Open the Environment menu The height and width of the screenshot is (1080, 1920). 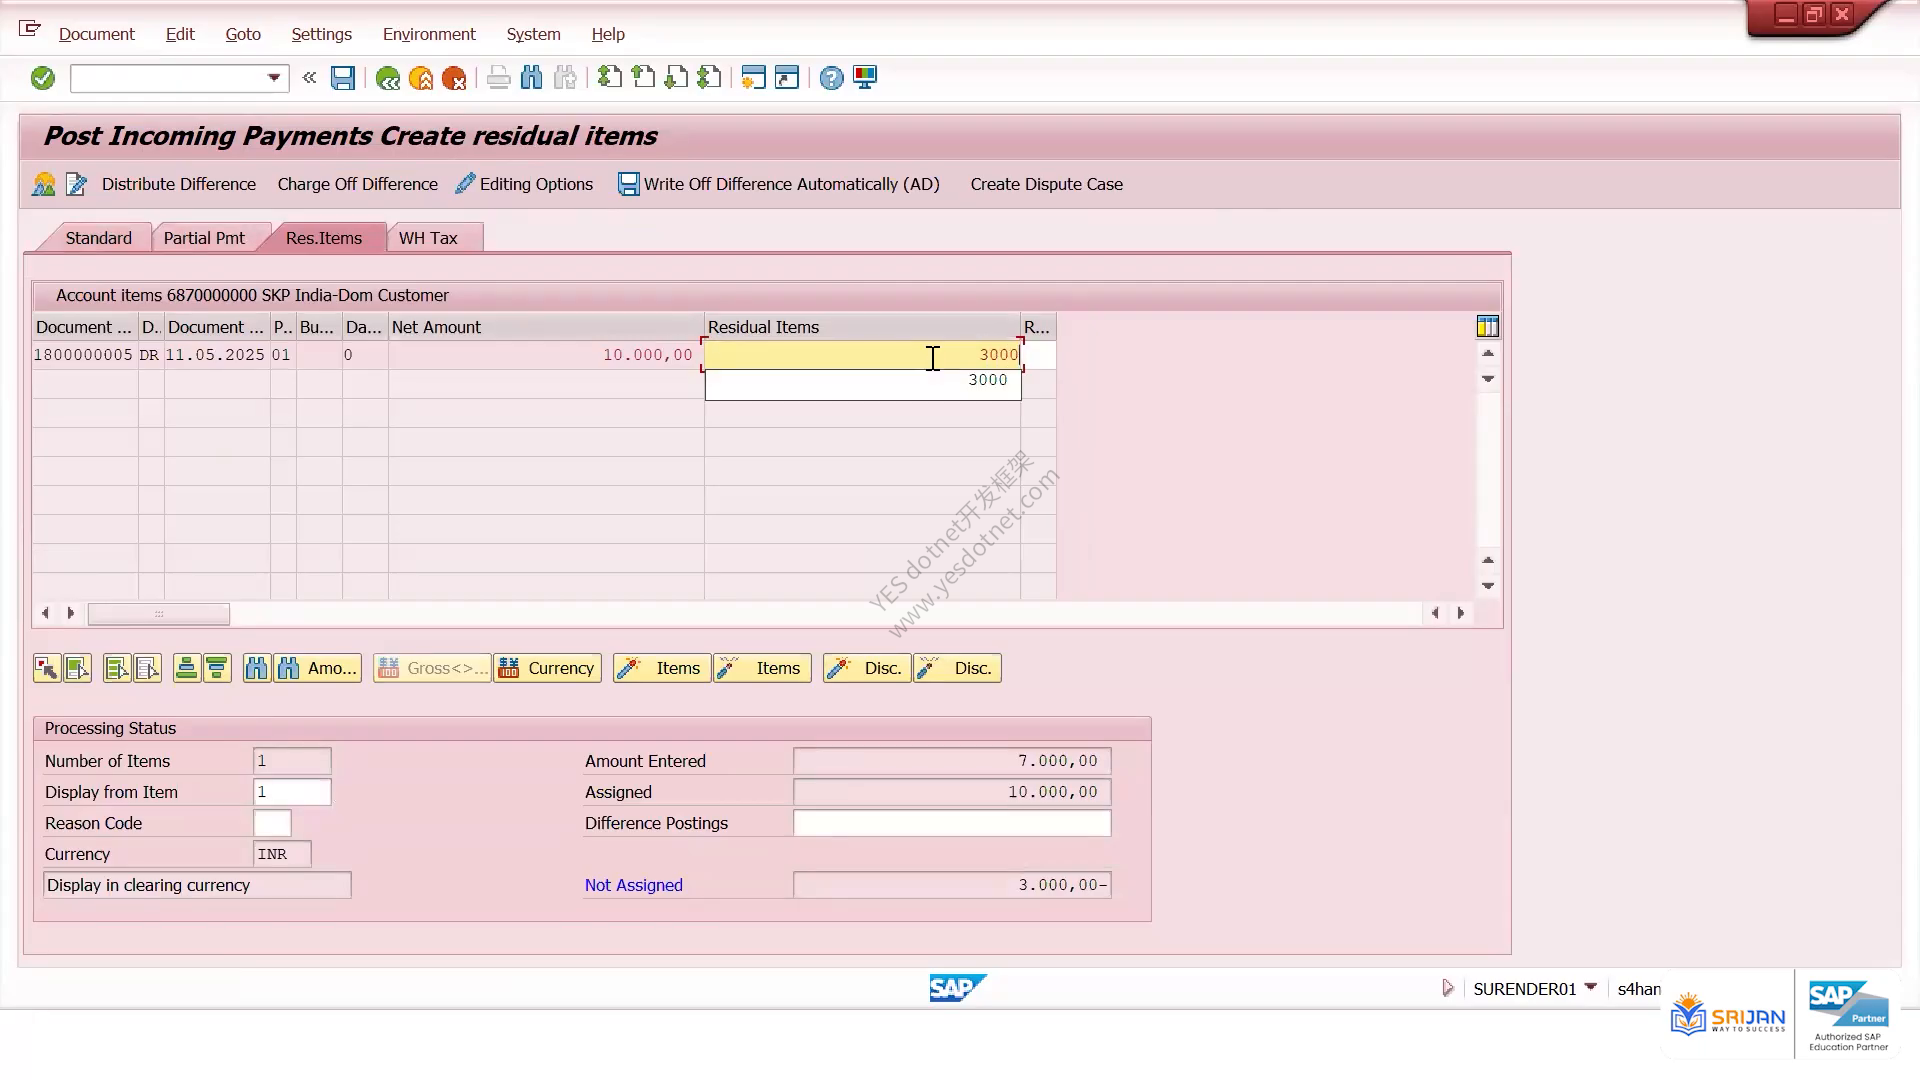click(429, 34)
